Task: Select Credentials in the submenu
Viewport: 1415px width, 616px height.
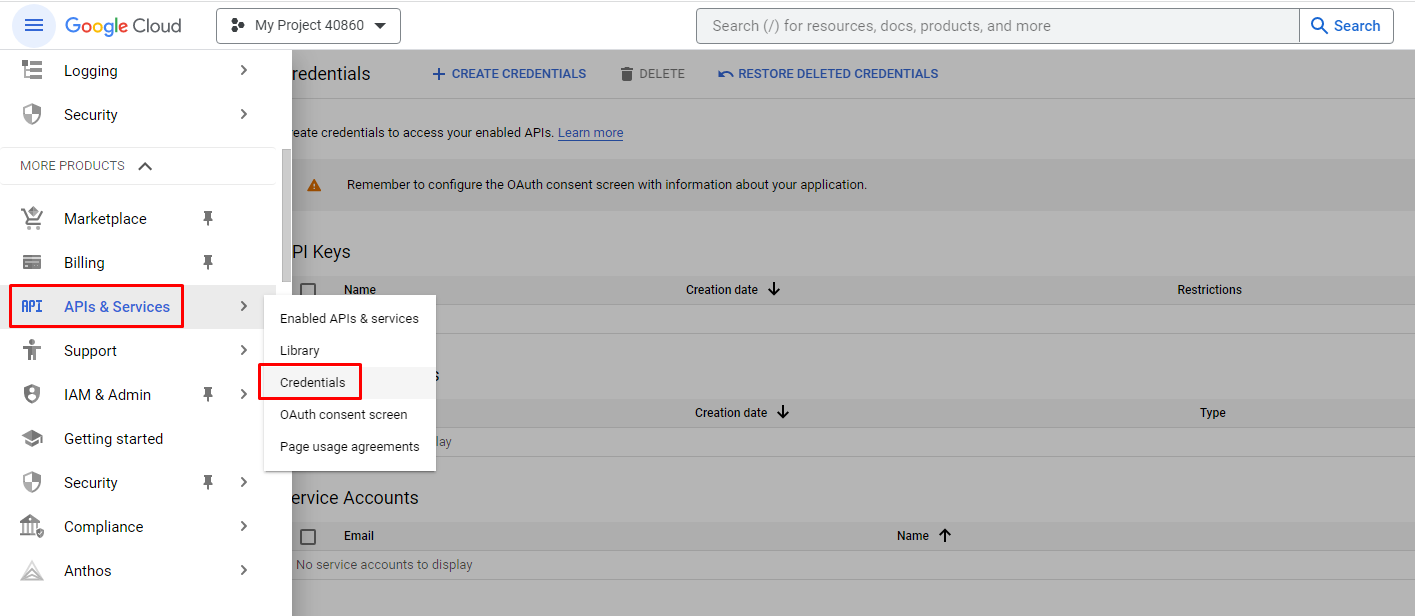Action: [349, 382]
